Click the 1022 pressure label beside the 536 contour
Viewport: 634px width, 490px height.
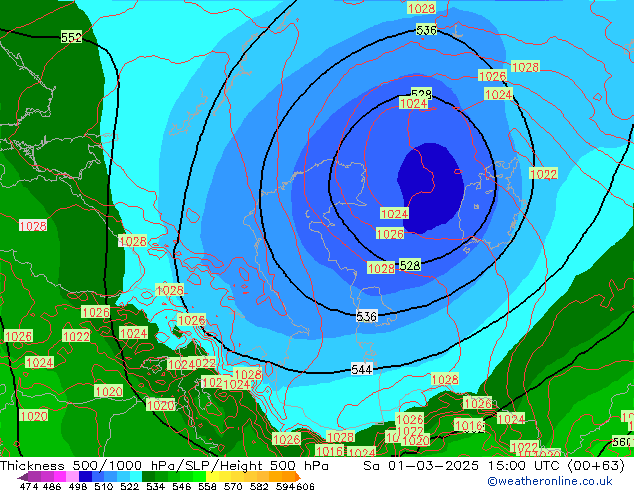click(x=543, y=174)
